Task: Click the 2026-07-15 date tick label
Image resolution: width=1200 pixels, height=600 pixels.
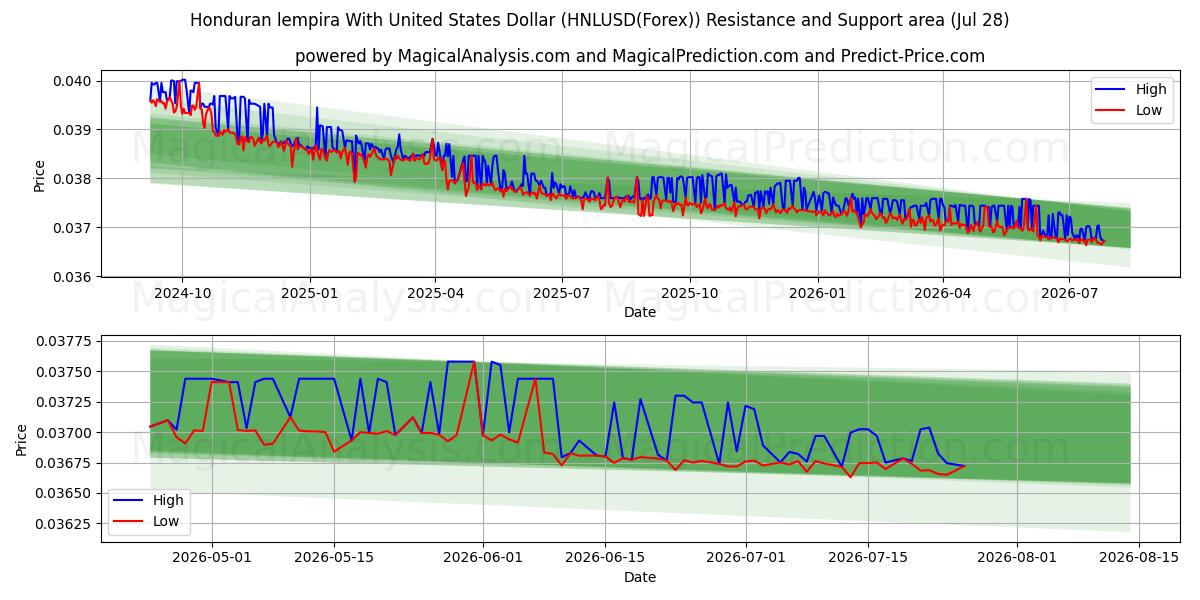Action: [x=867, y=558]
